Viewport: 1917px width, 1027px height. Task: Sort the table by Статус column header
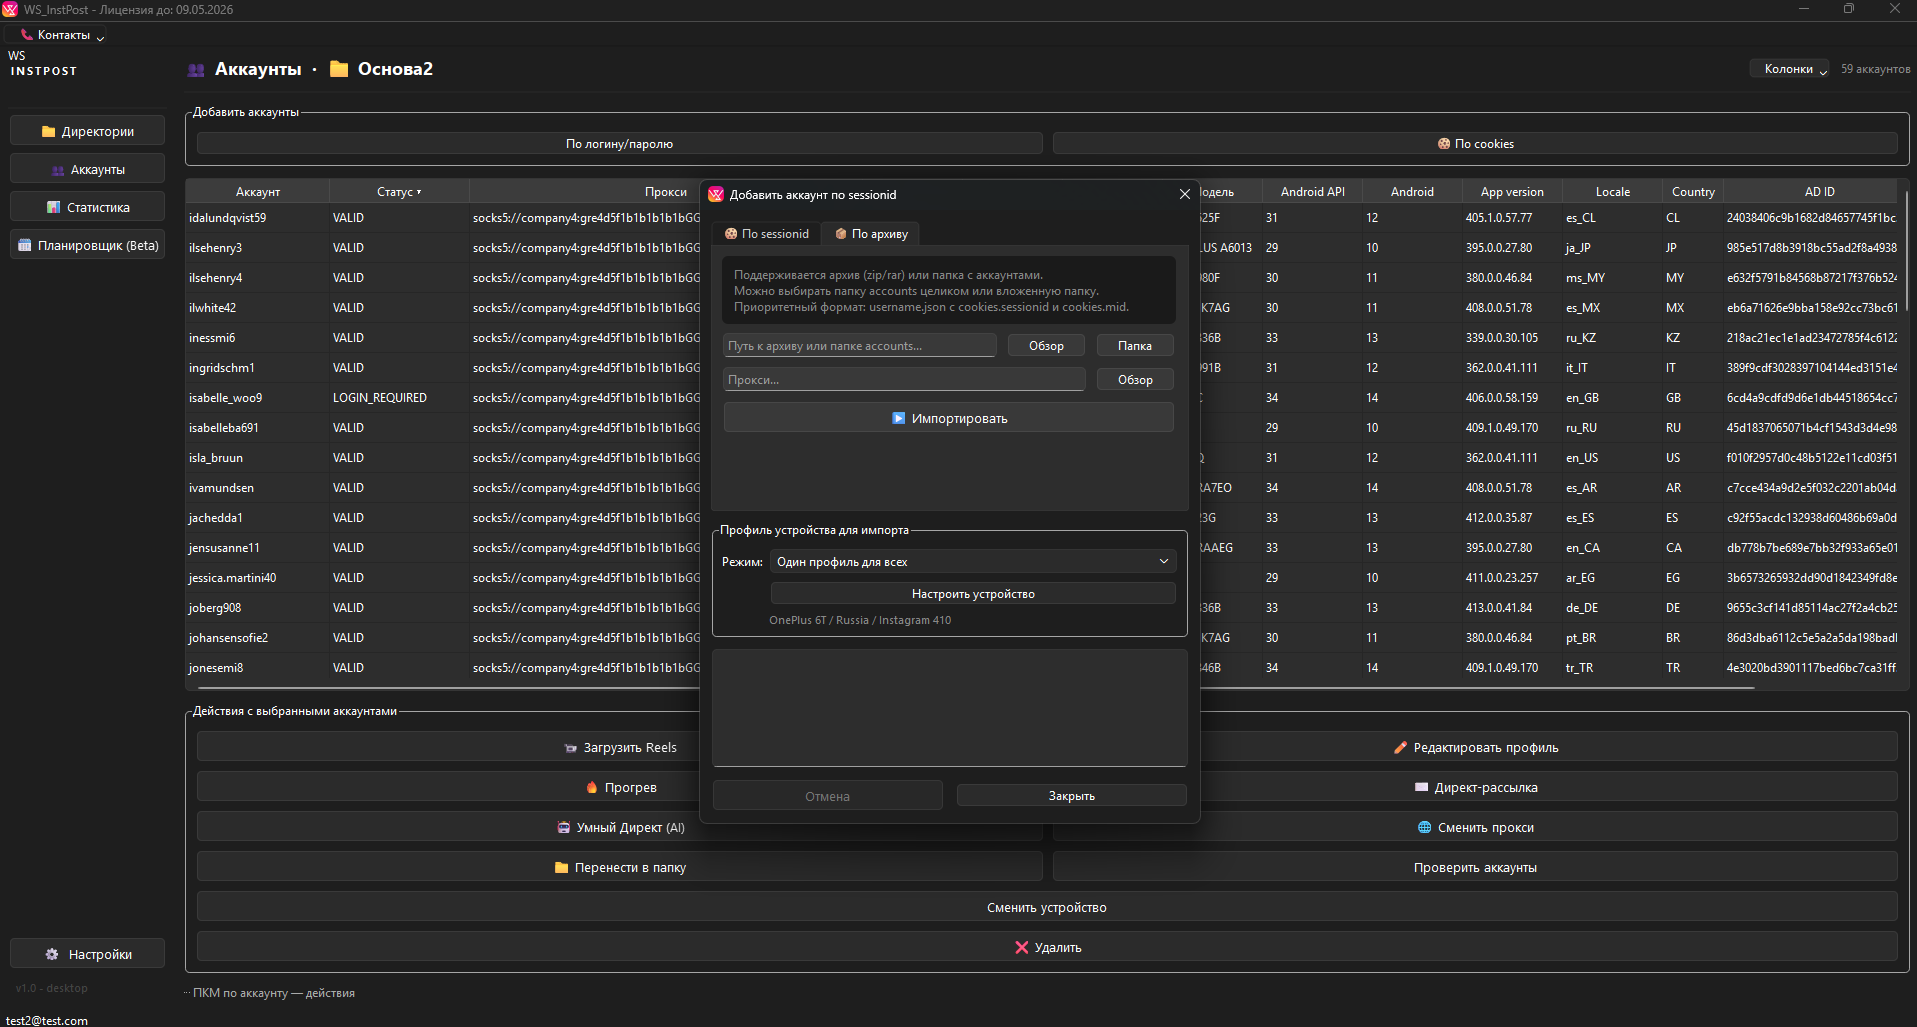click(x=398, y=192)
